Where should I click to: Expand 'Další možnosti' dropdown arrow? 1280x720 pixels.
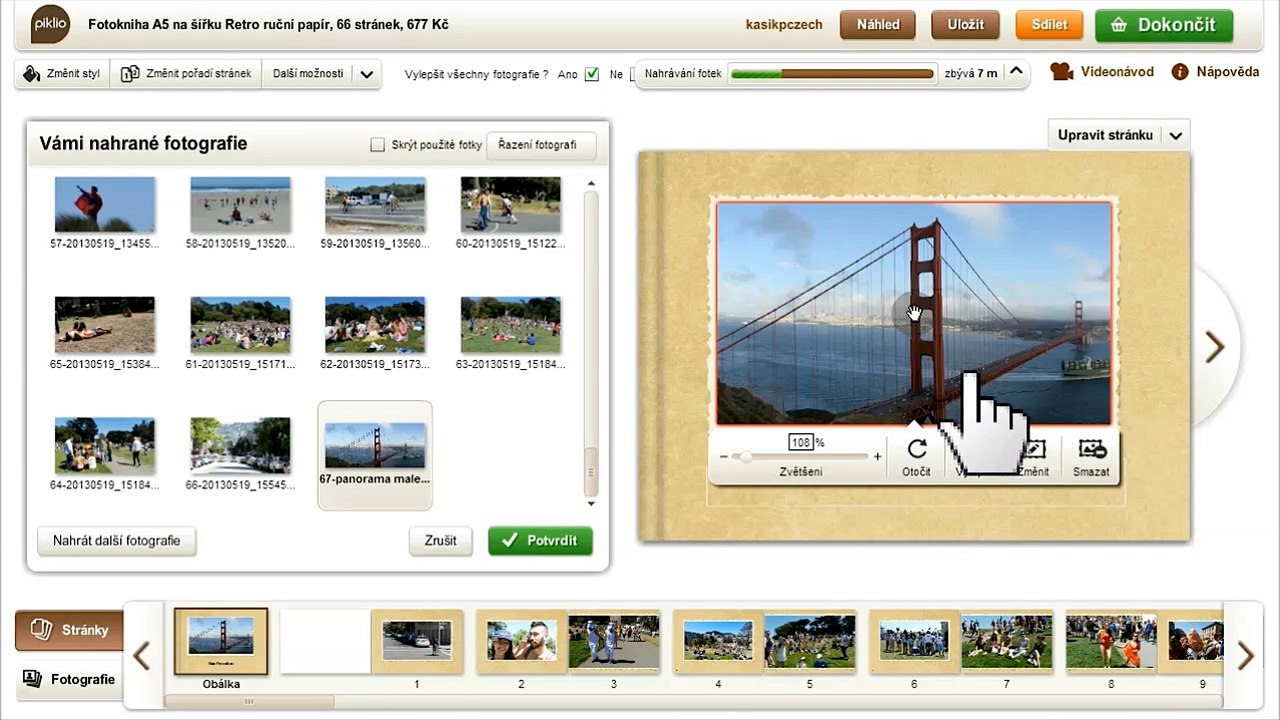366,74
